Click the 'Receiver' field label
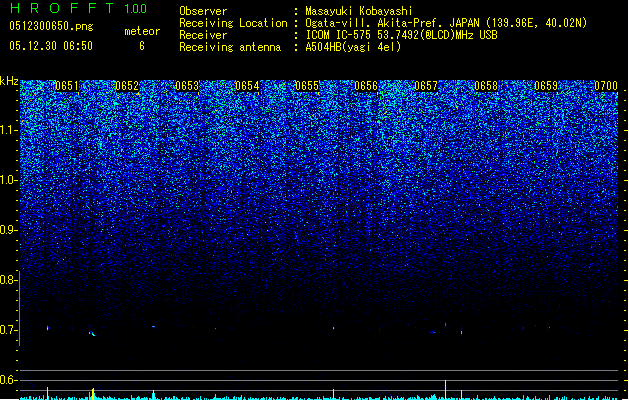 click(x=203, y=35)
